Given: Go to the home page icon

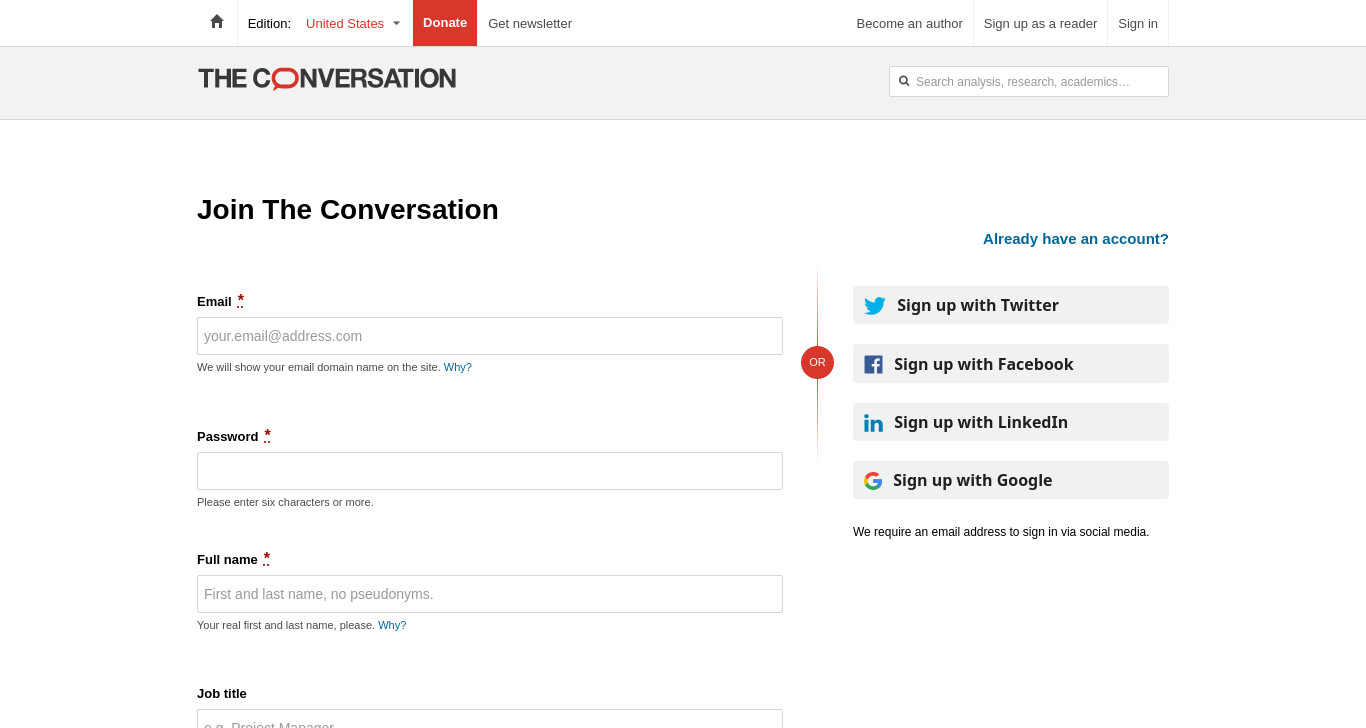Looking at the screenshot, I should (217, 22).
